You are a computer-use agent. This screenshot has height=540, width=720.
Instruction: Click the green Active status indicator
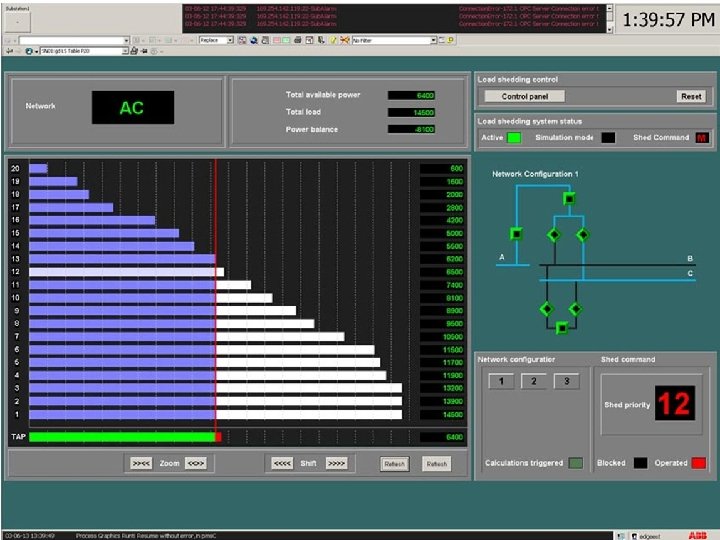coord(514,137)
